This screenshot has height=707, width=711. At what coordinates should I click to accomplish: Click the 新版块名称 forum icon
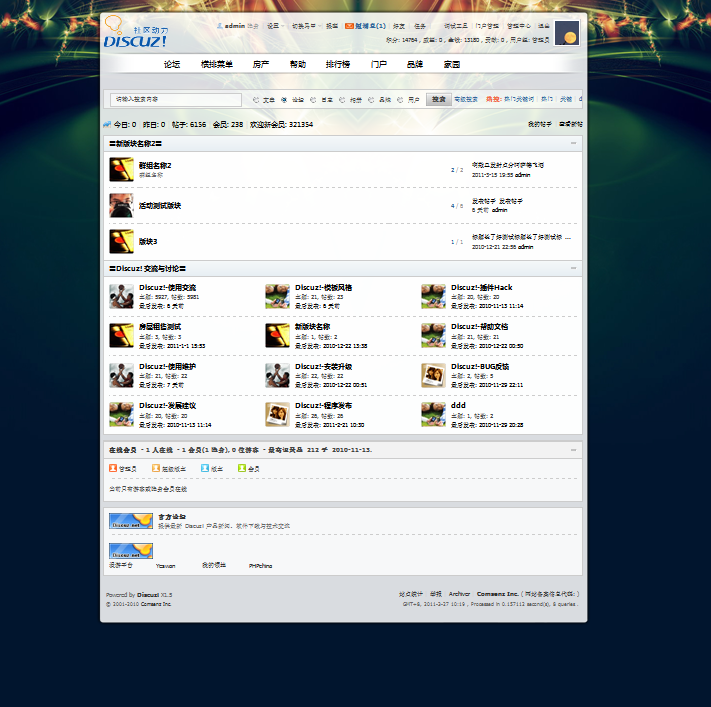point(278,336)
